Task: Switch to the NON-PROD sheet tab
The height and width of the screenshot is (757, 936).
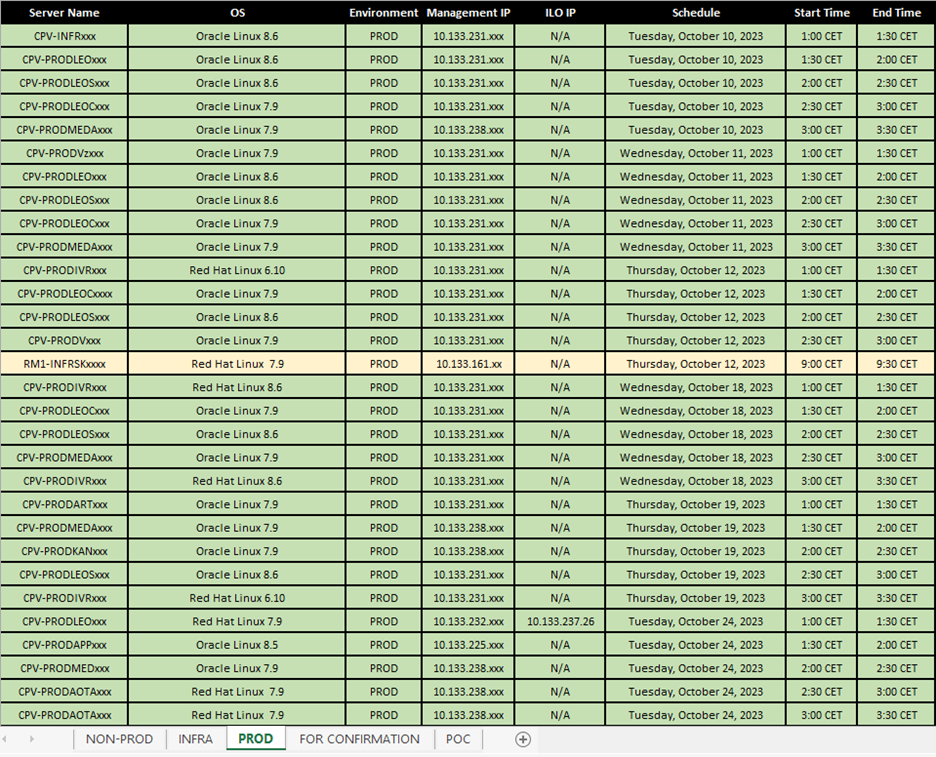Action: pos(119,739)
